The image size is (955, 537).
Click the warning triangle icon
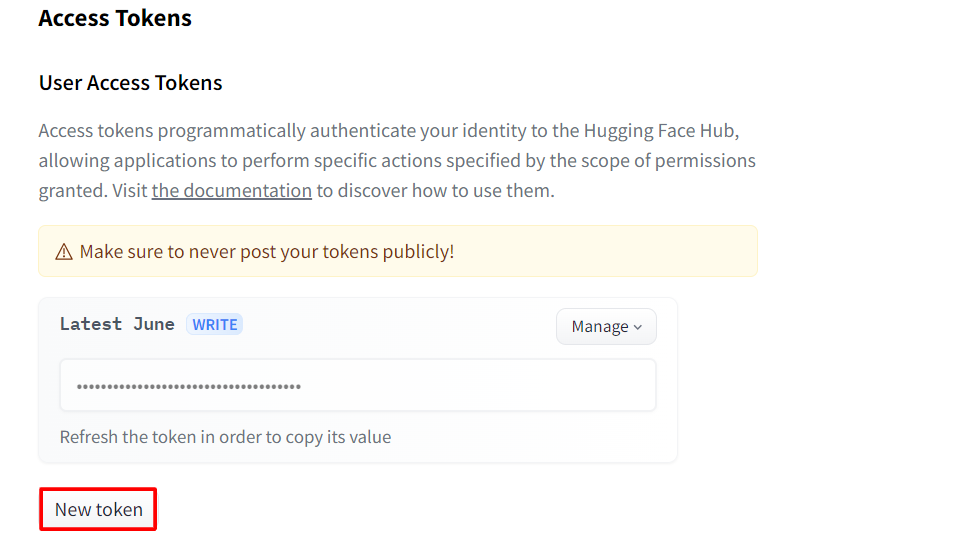pyautogui.click(x=64, y=251)
